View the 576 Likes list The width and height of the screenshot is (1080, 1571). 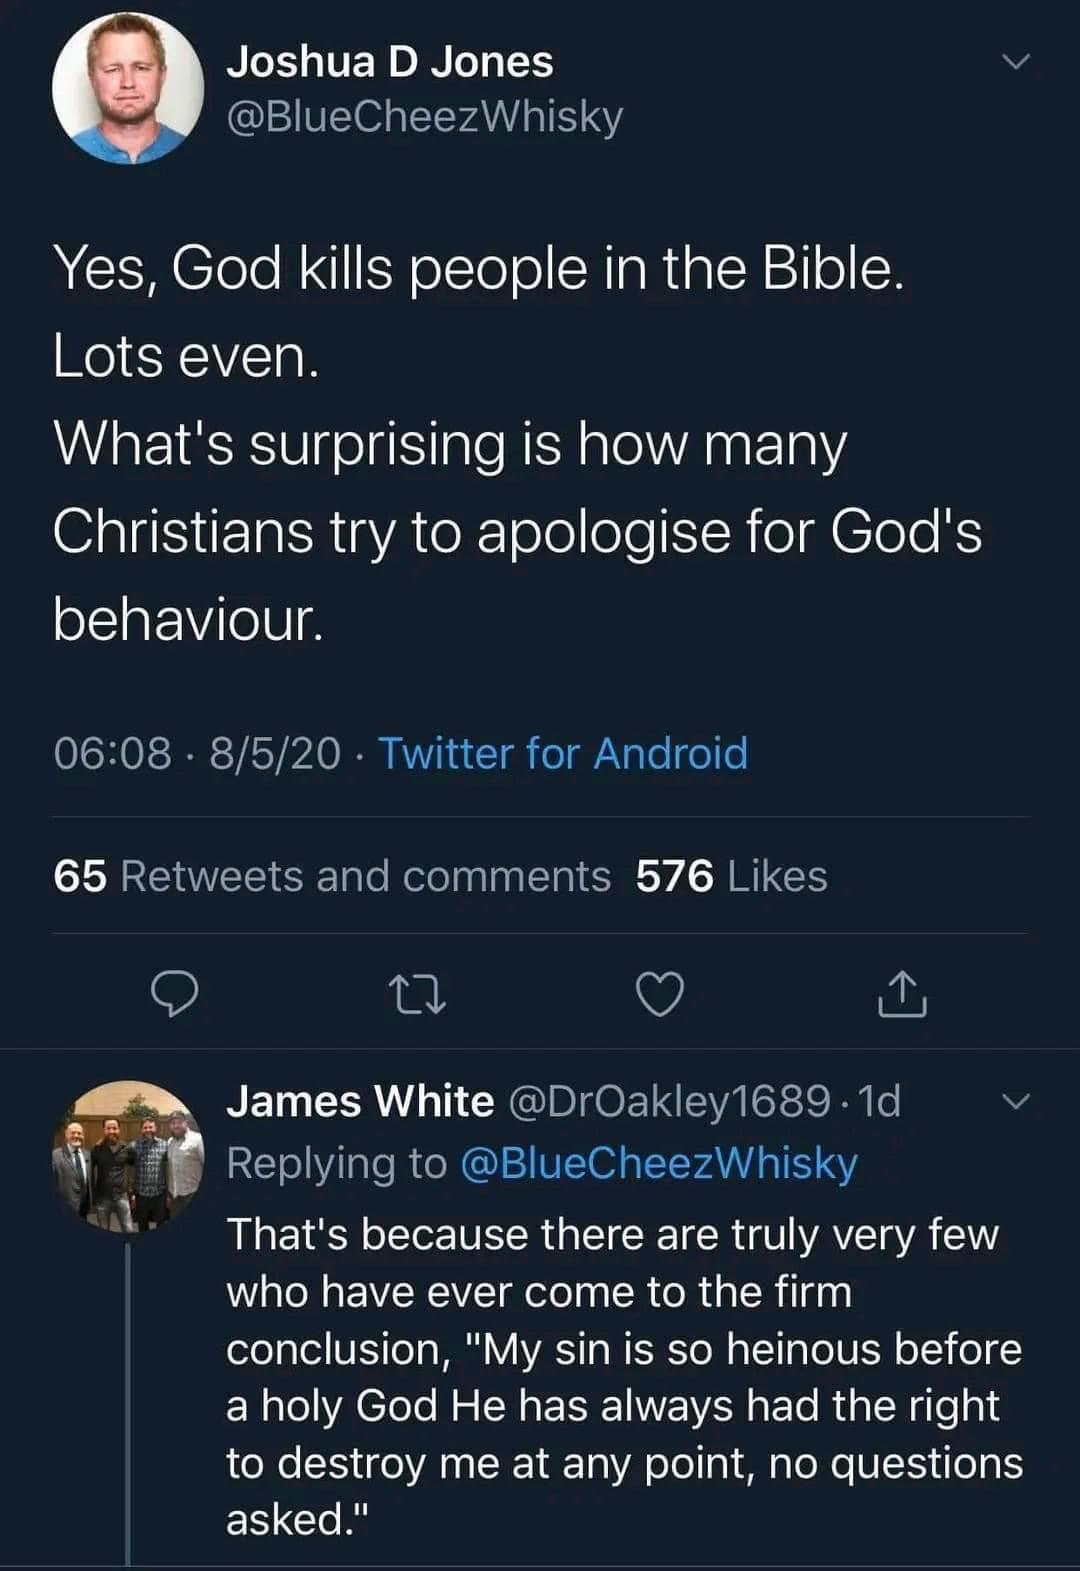coord(732,876)
